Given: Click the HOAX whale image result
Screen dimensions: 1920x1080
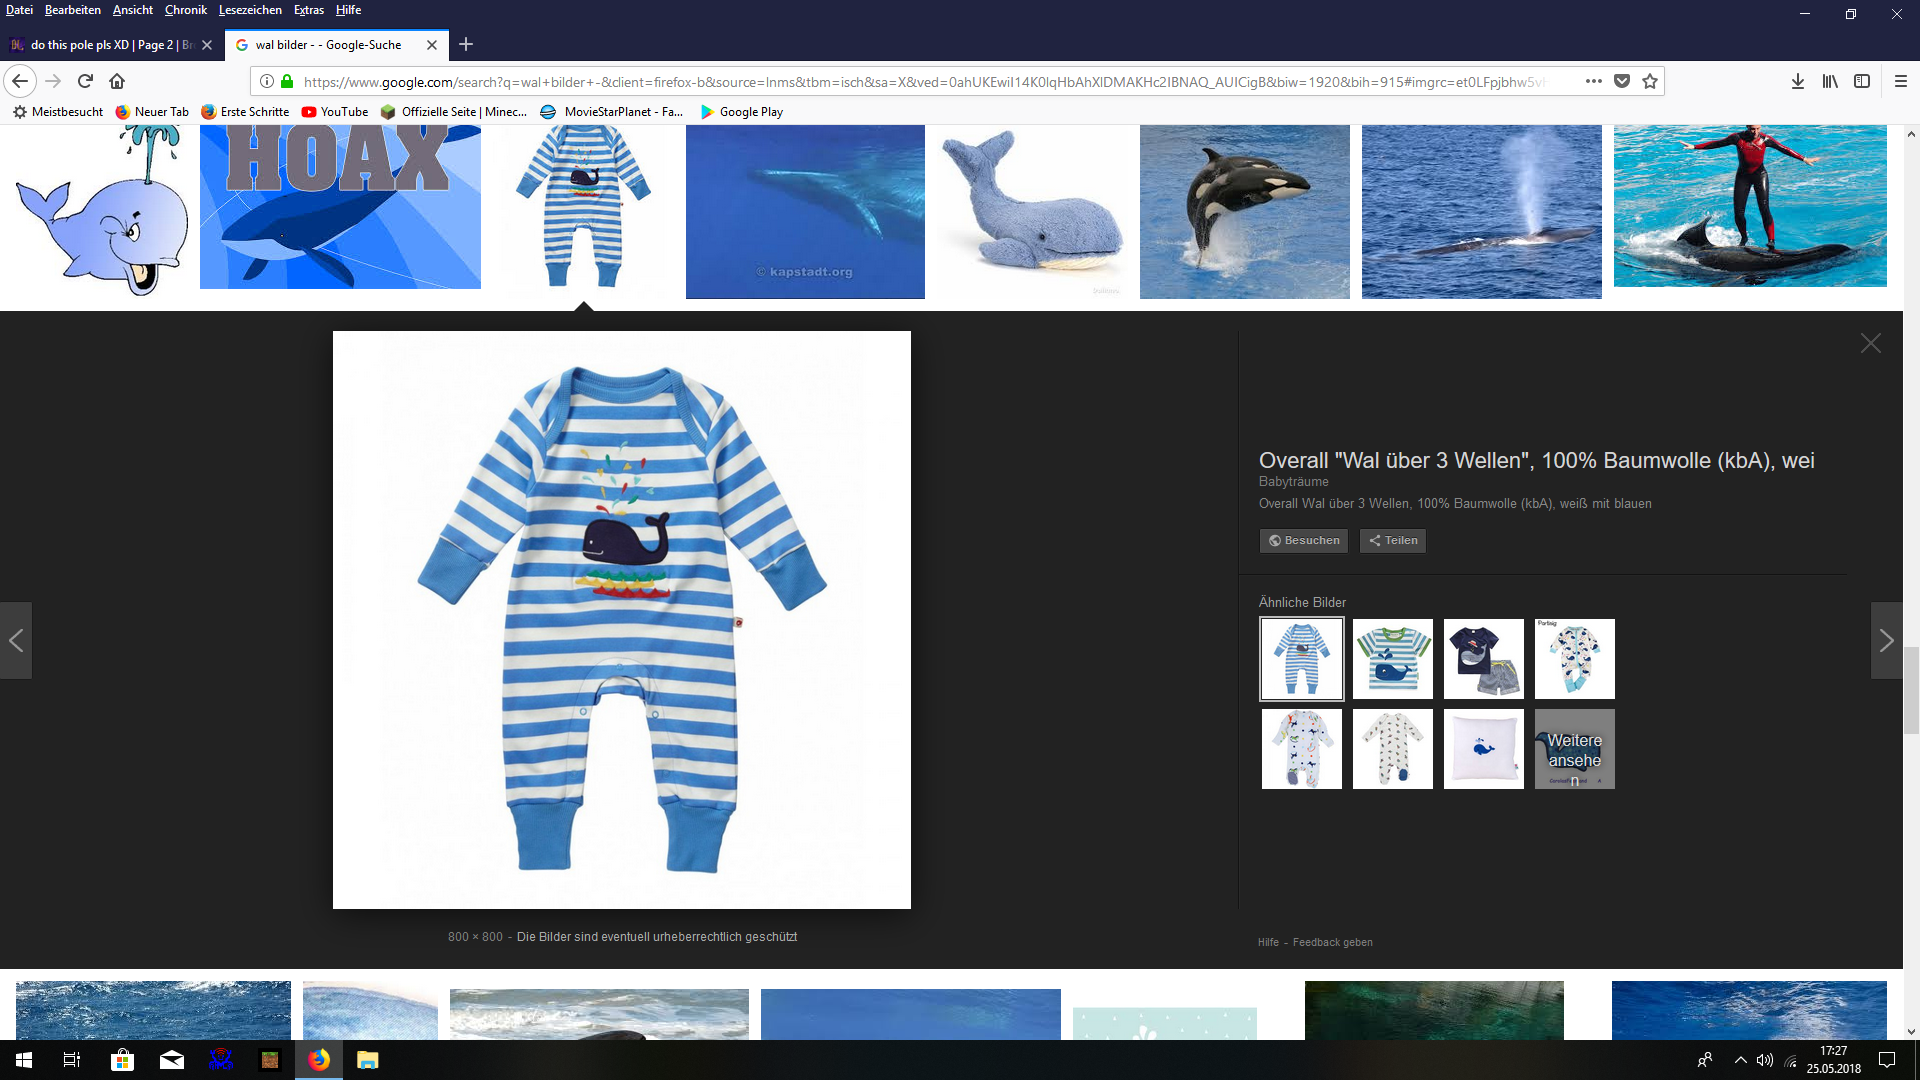Looking at the screenshot, I should 340,207.
